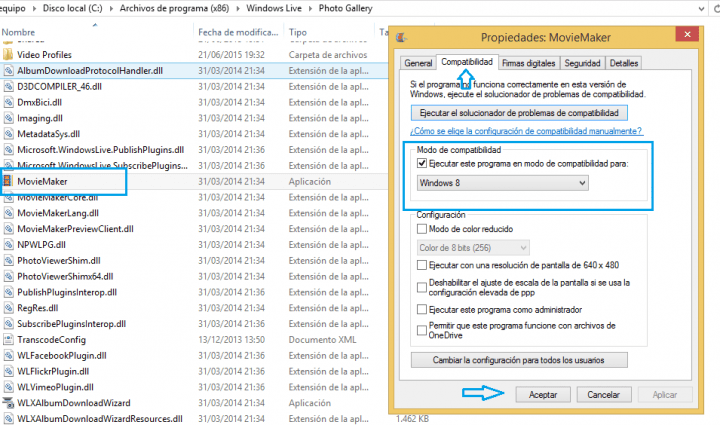Enable Ejecutar este programa como administrador
Screen dimensions: 720x425
pos(422,309)
